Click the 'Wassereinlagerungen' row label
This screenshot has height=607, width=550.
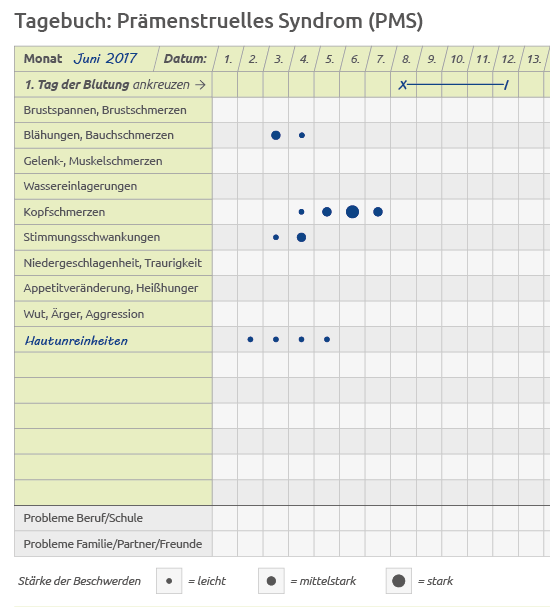click(x=80, y=186)
